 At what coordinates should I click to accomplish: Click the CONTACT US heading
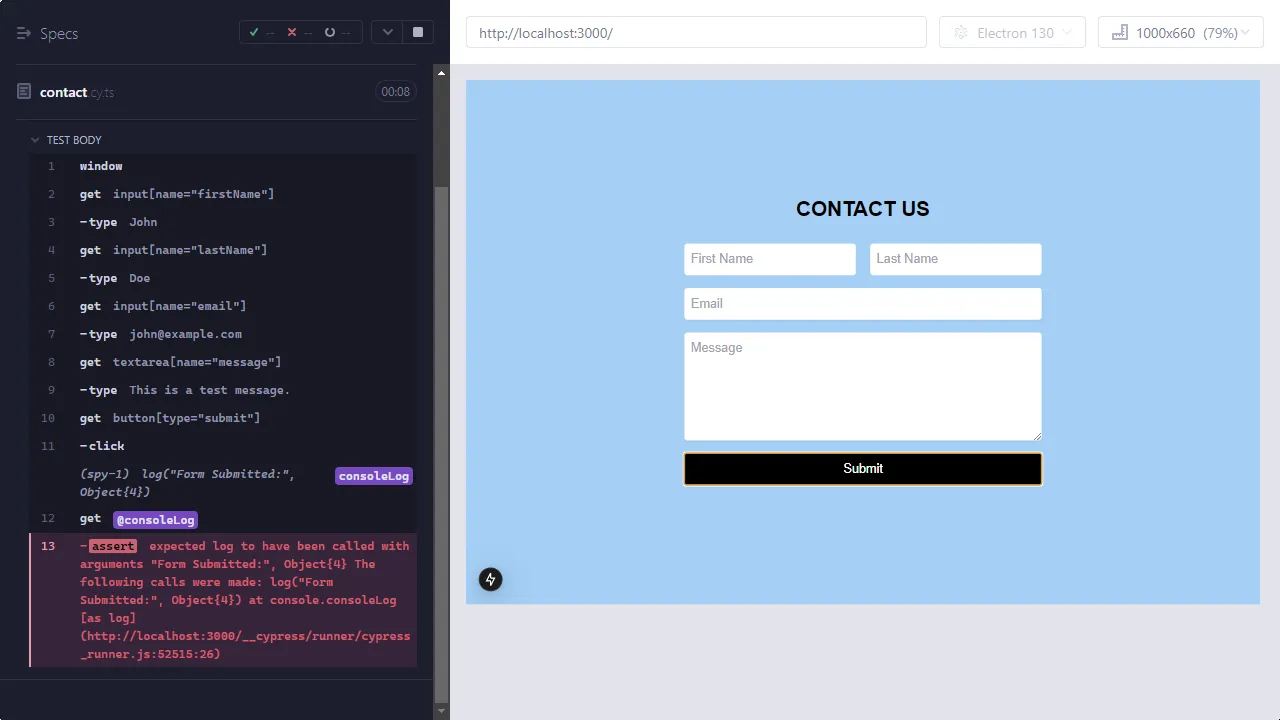point(863,209)
